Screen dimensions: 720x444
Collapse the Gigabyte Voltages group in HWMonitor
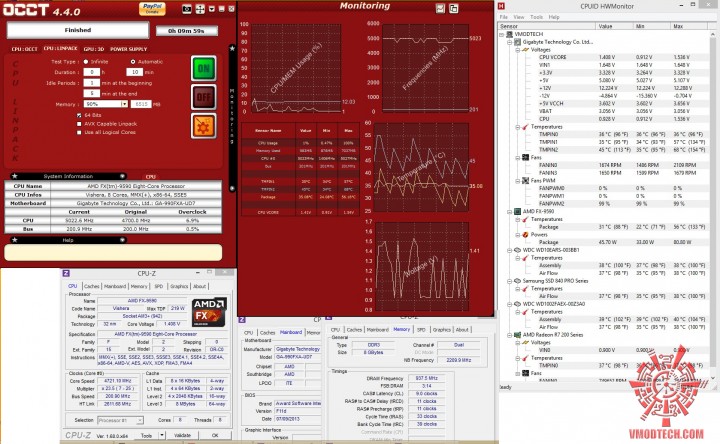click(x=518, y=50)
